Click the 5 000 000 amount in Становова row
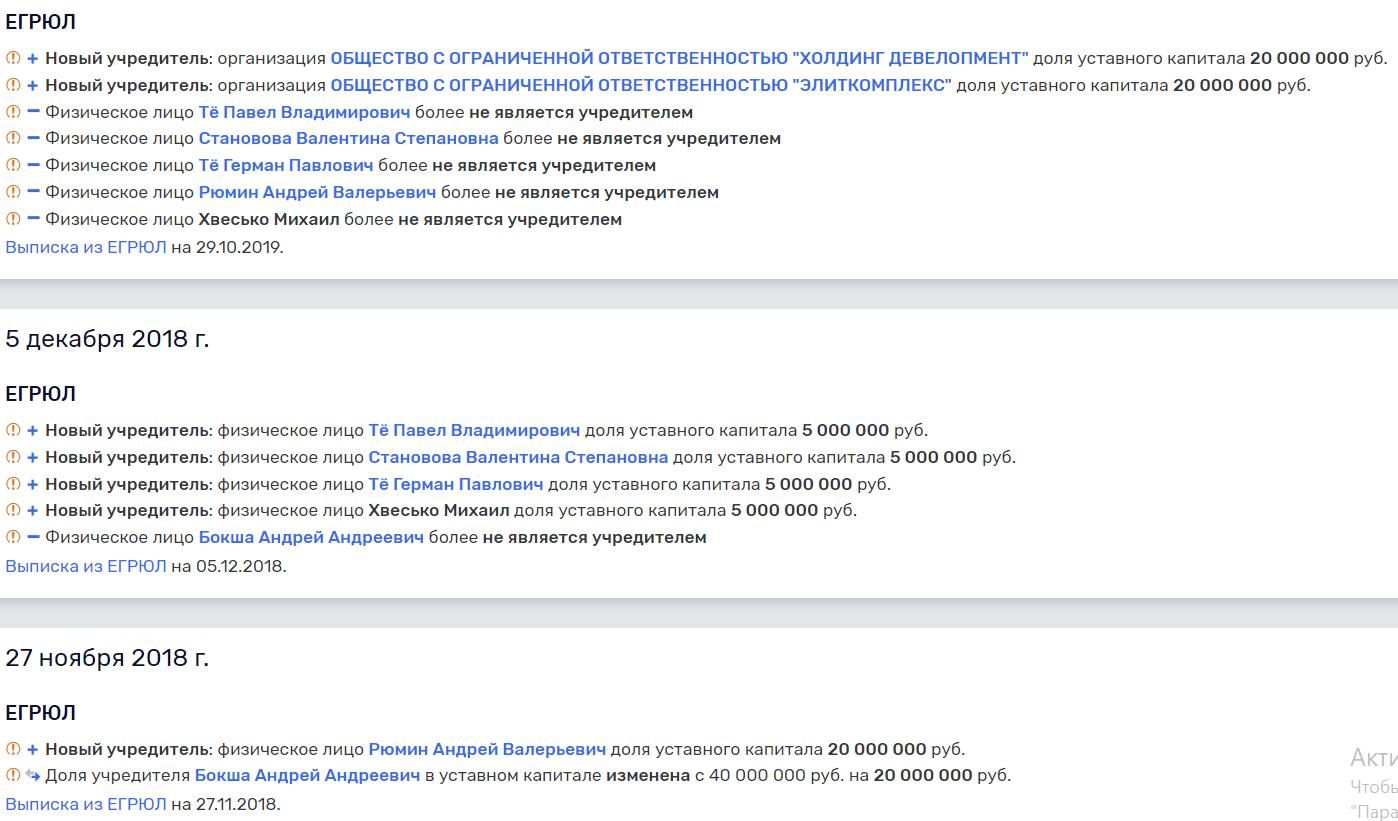Screen dimensions: 1398x821 933,457
